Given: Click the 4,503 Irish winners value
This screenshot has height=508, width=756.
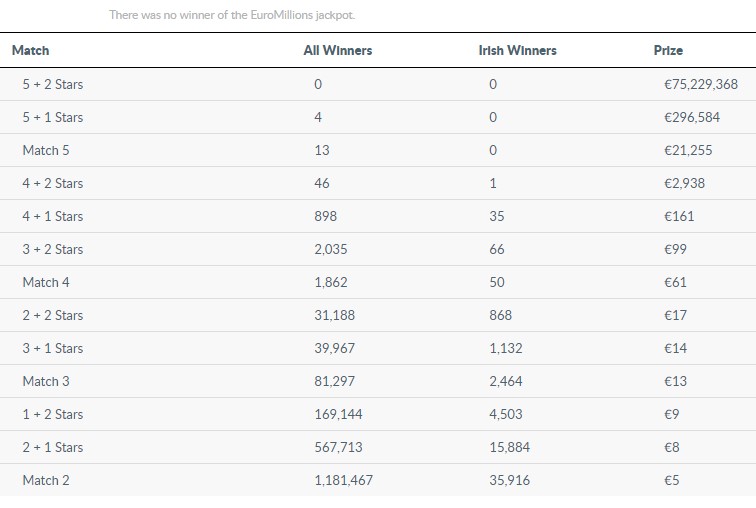Looking at the screenshot, I should pyautogui.click(x=505, y=415).
